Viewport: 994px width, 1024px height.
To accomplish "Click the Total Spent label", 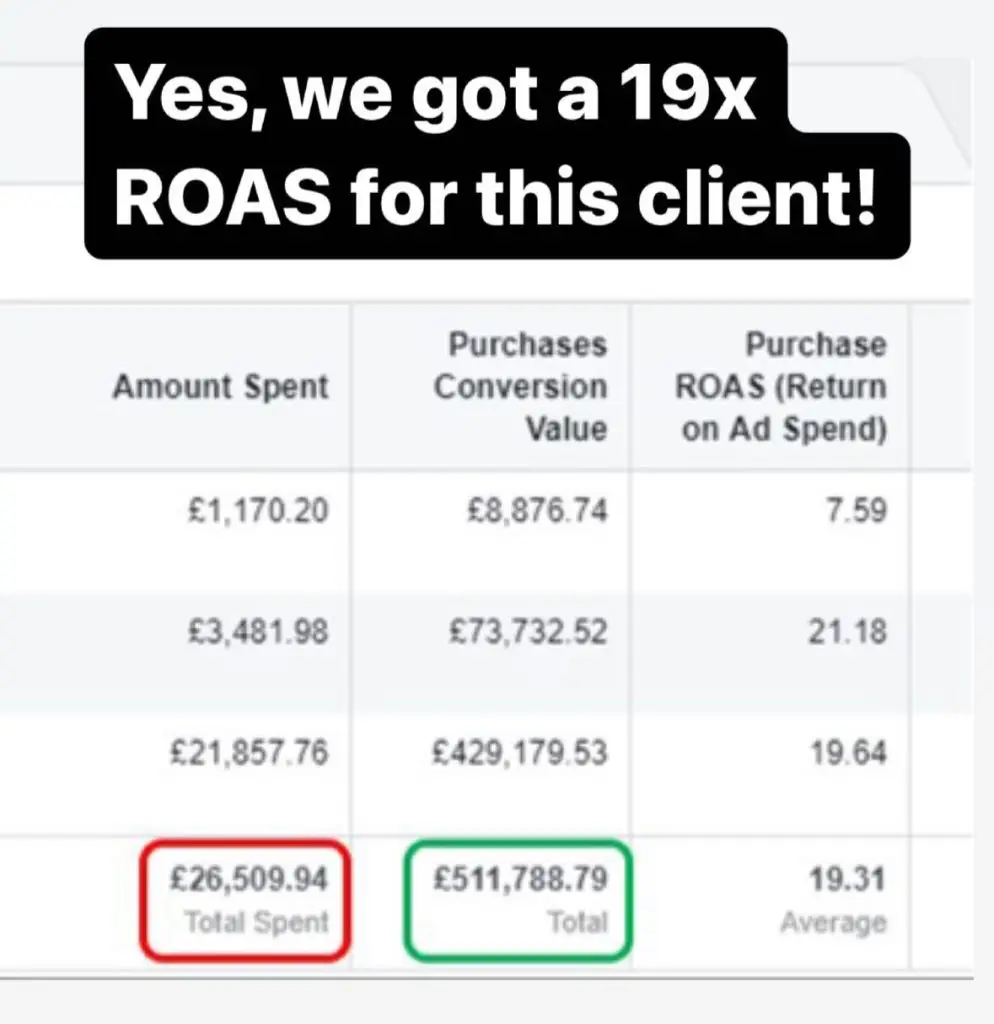I will coord(257,922).
